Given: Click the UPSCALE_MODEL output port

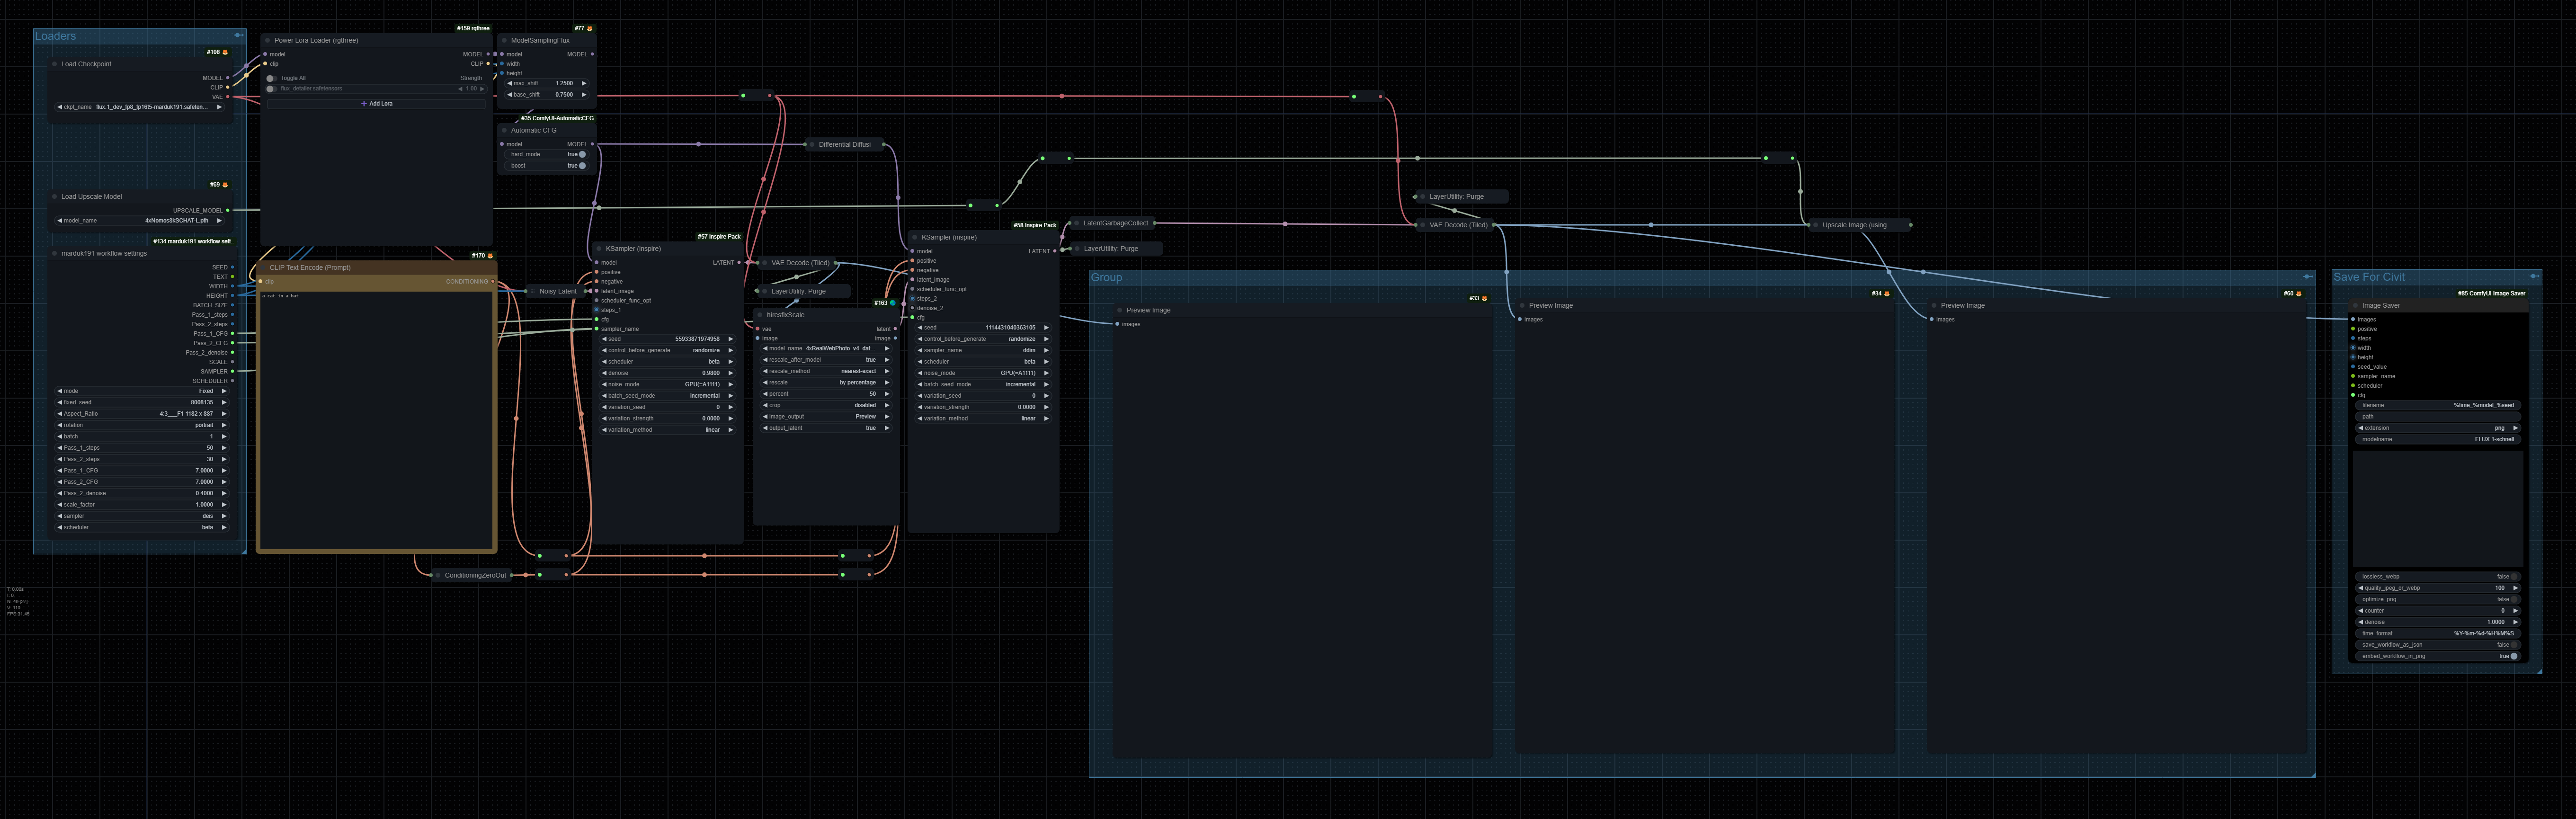Looking at the screenshot, I should tap(228, 211).
